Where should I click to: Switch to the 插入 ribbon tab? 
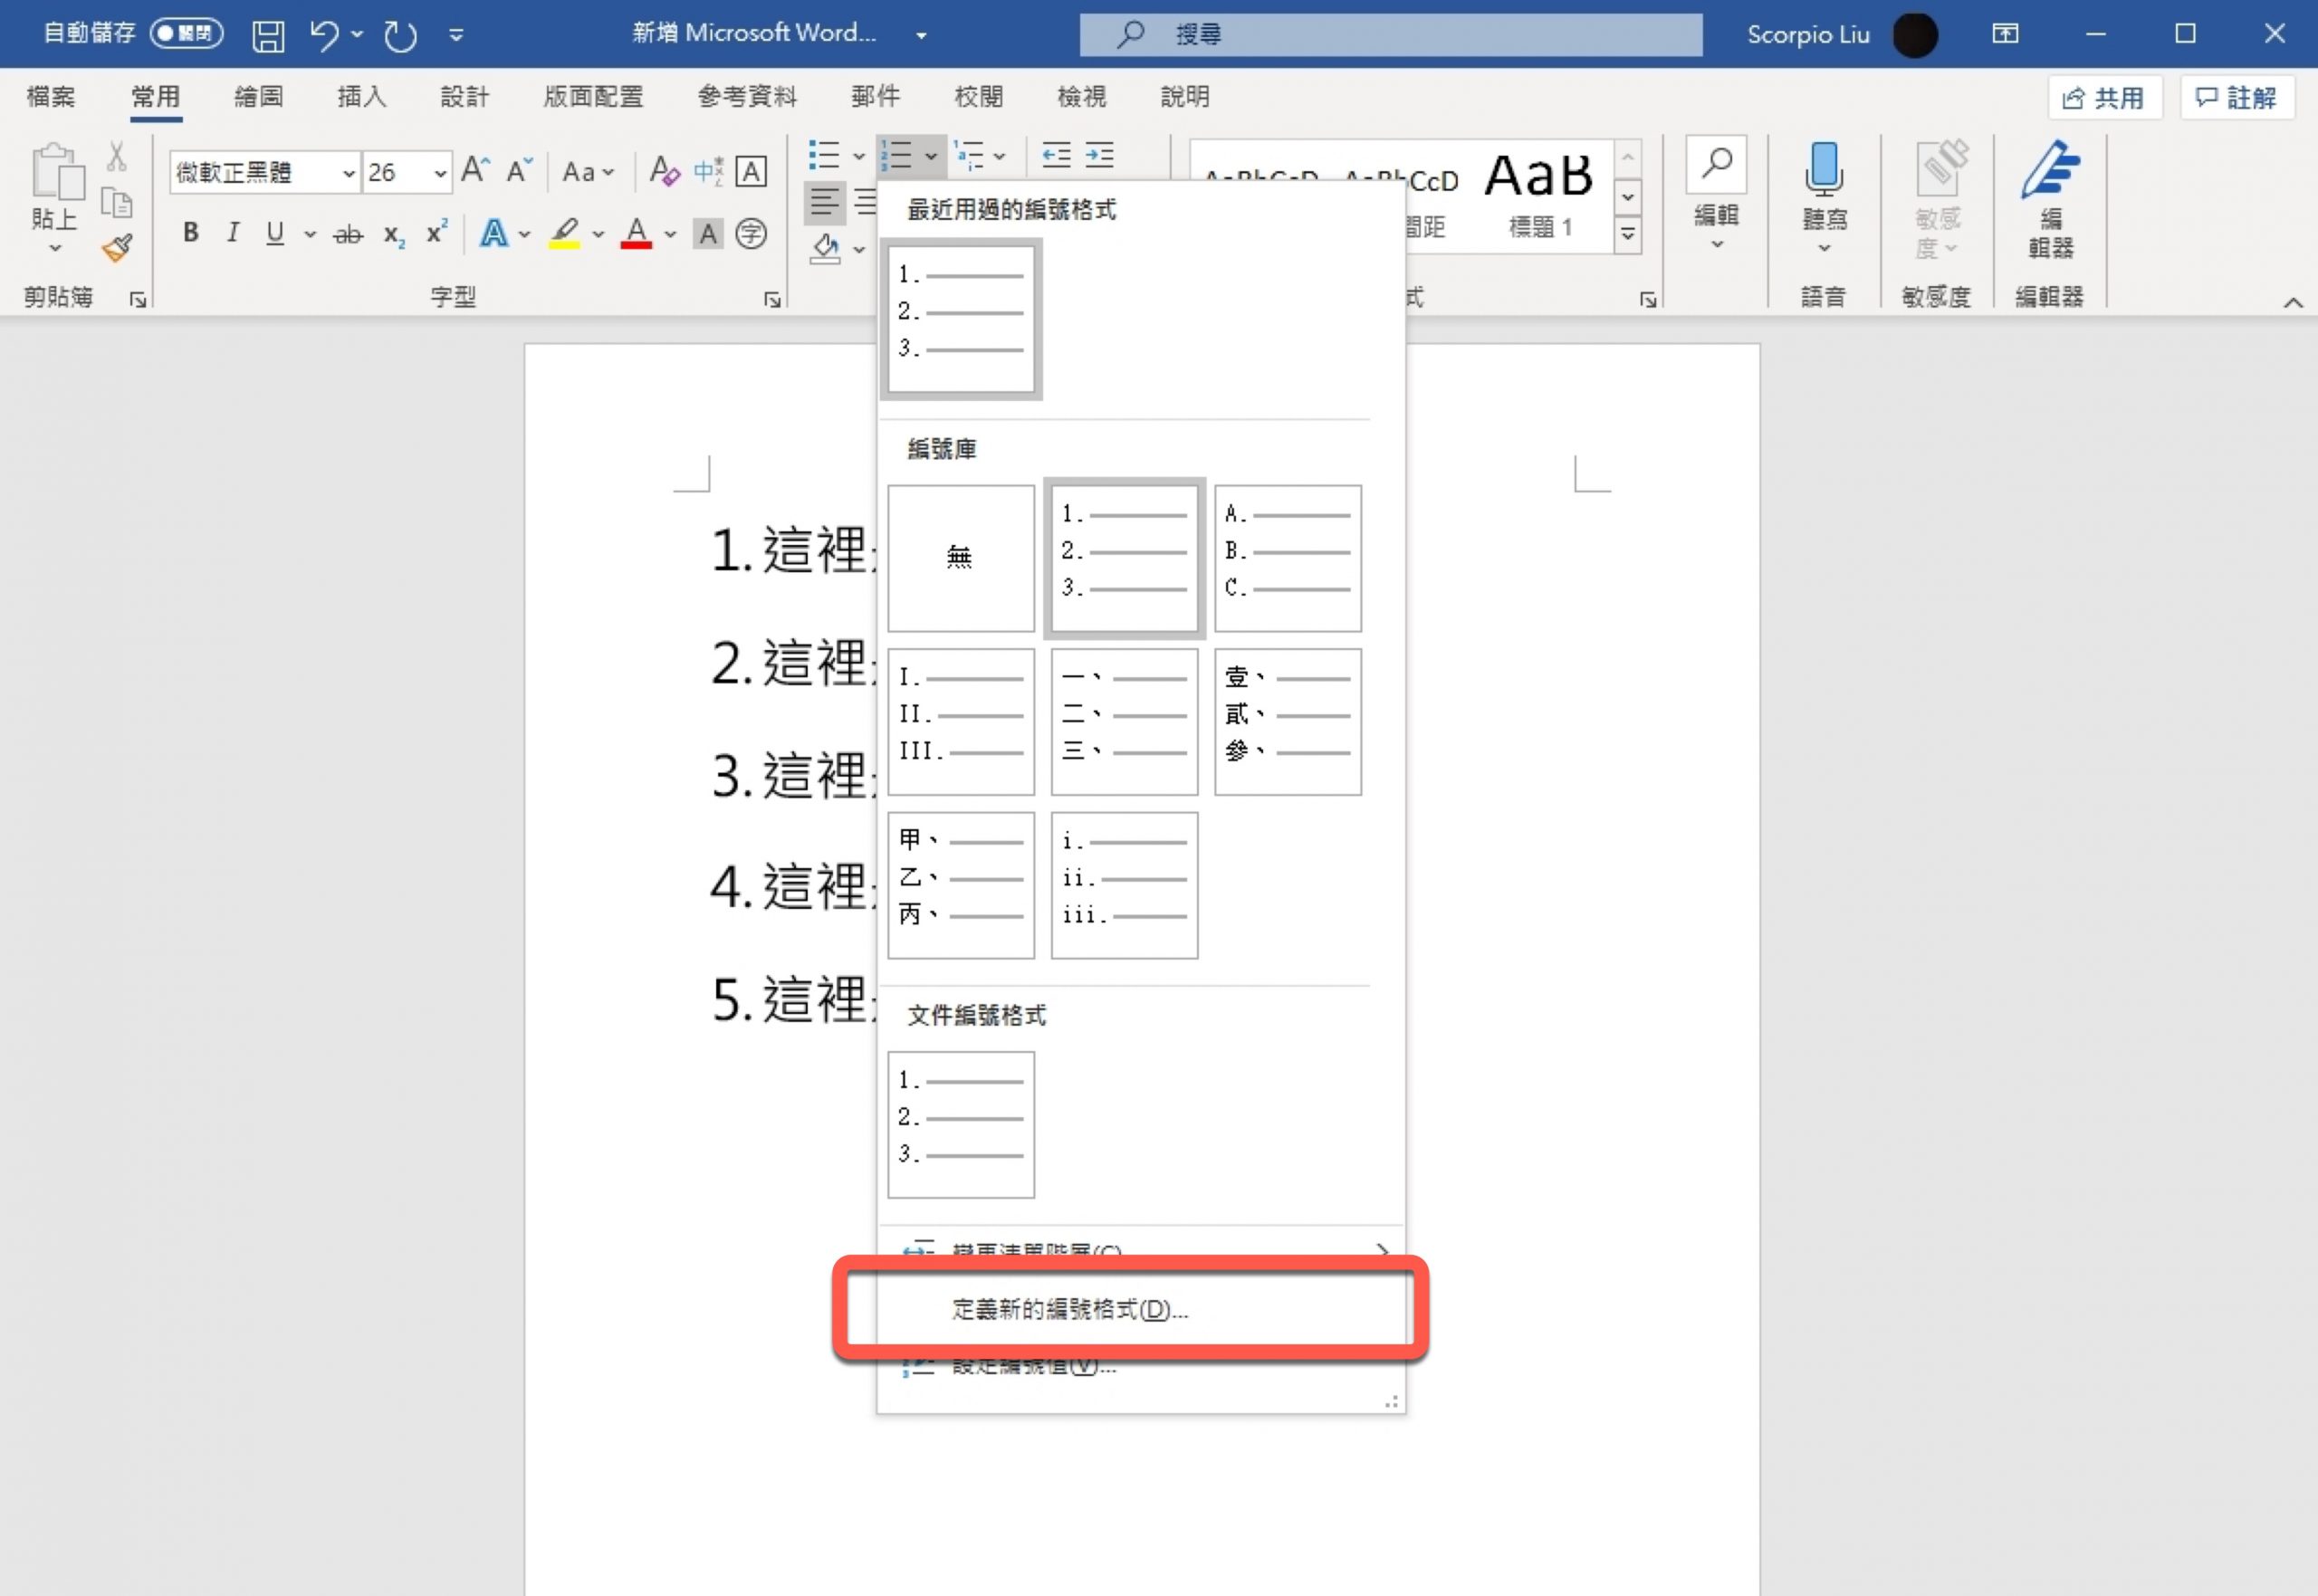pyautogui.click(x=361, y=97)
